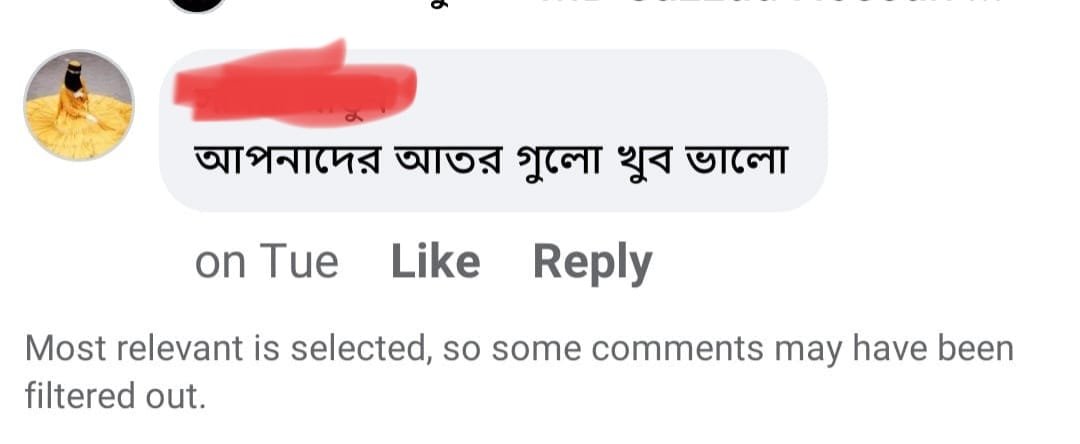
Task: Like the Bengali comment
Action: pos(435,262)
